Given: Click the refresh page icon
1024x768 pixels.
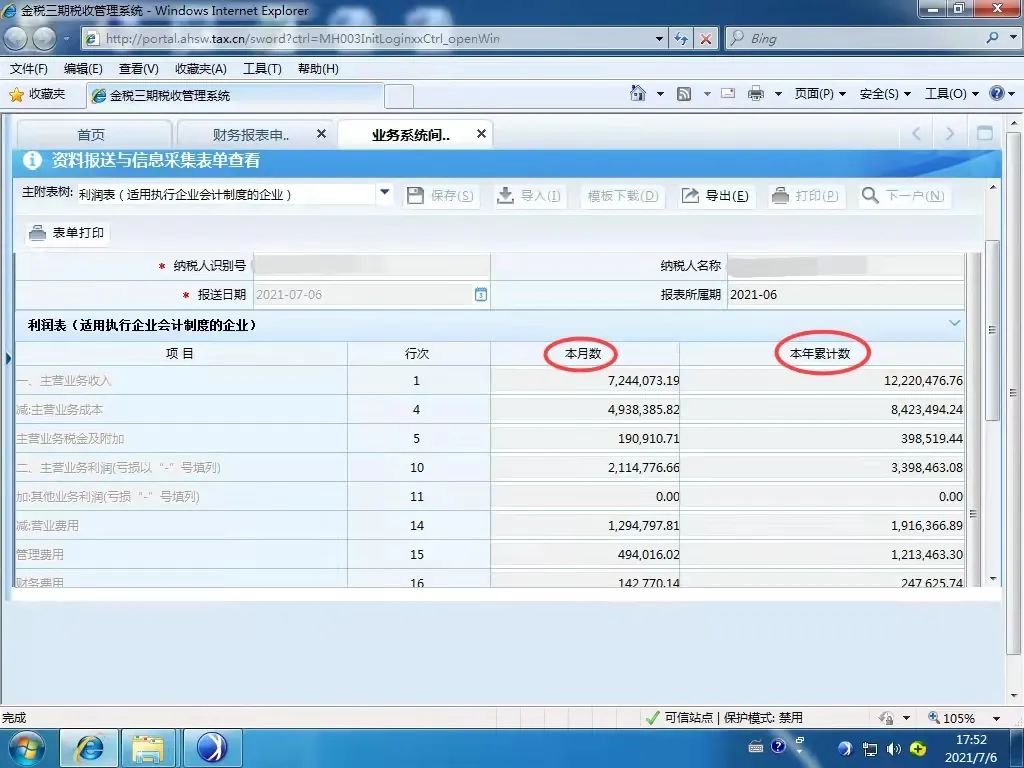Looking at the screenshot, I should (x=682, y=39).
